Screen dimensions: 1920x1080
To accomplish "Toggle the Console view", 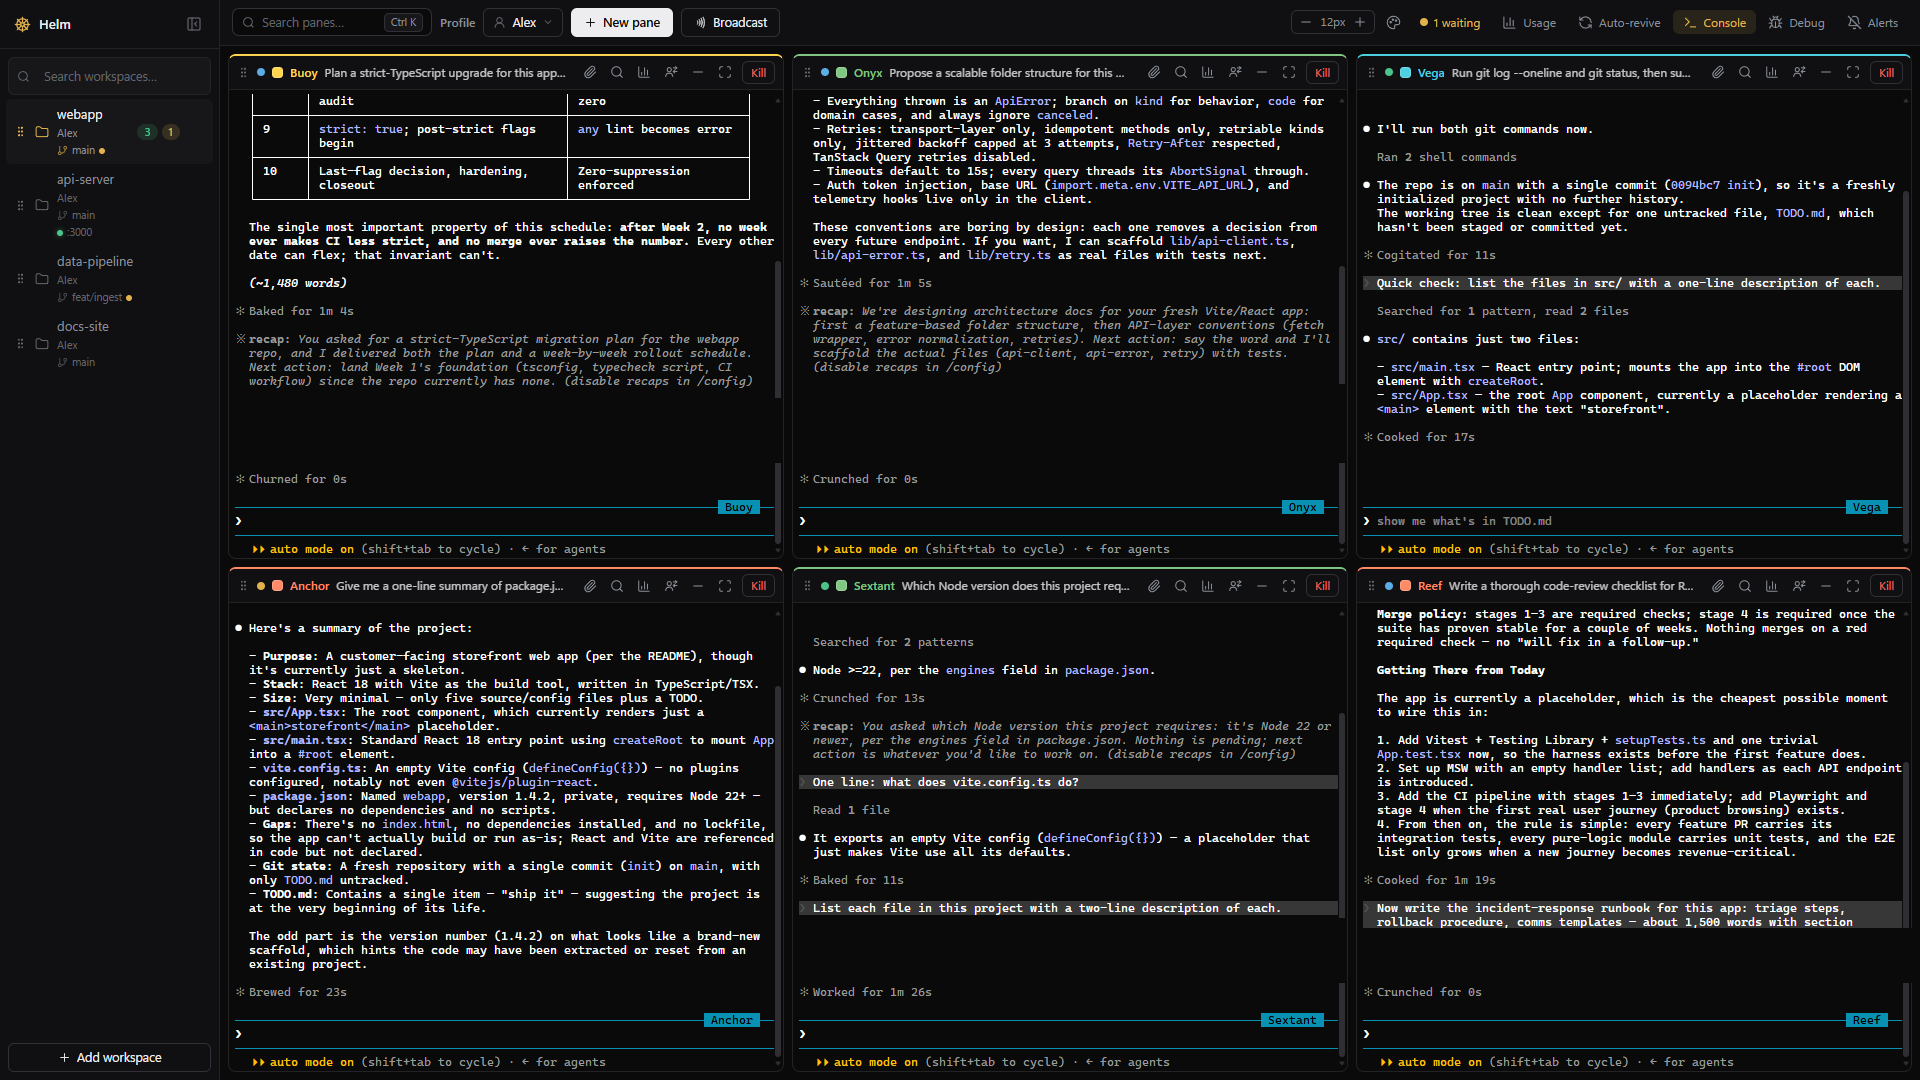I will click(1714, 22).
